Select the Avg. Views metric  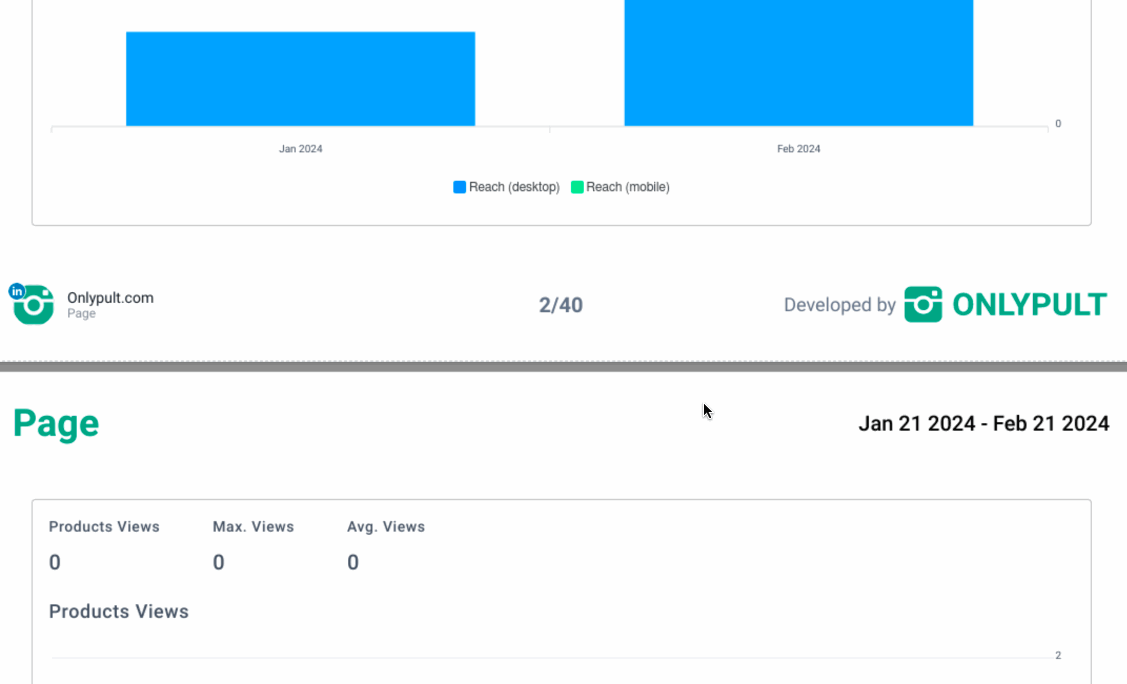[x=386, y=527]
